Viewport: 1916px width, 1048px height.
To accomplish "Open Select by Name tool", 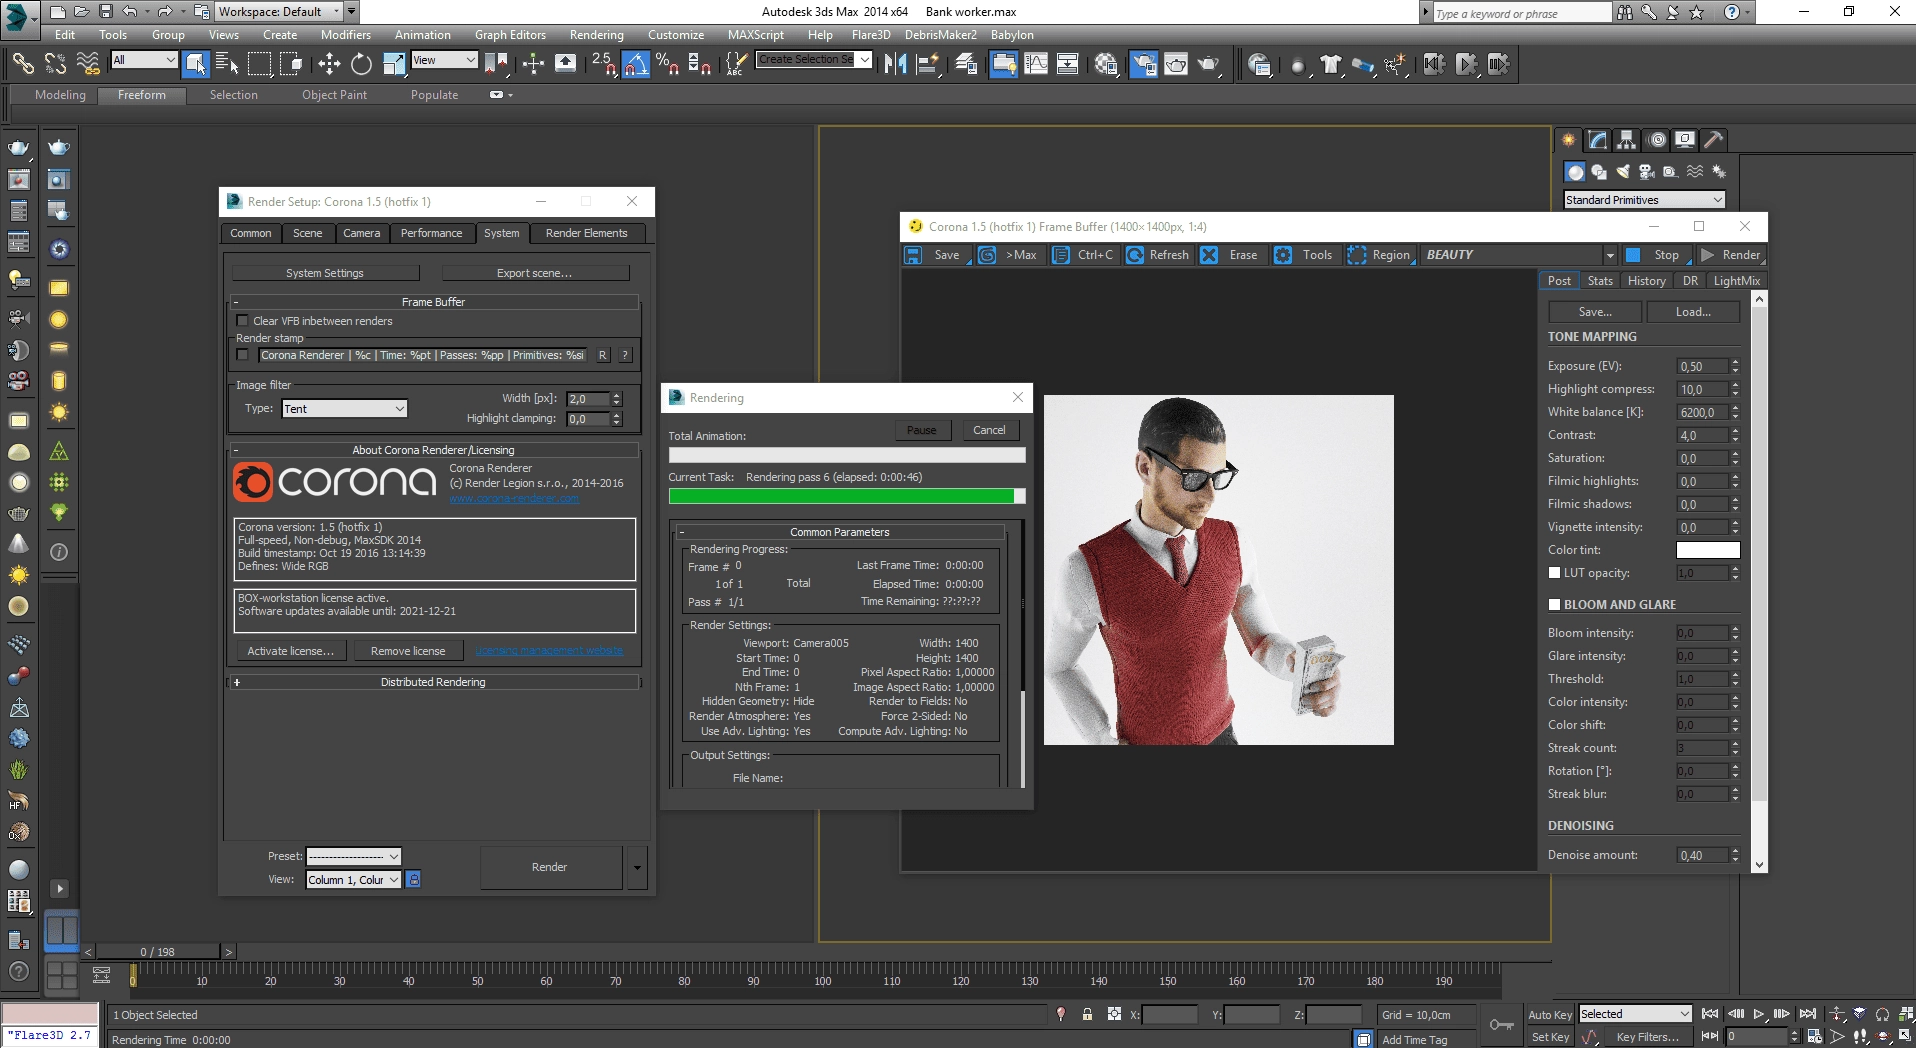I will [x=227, y=64].
